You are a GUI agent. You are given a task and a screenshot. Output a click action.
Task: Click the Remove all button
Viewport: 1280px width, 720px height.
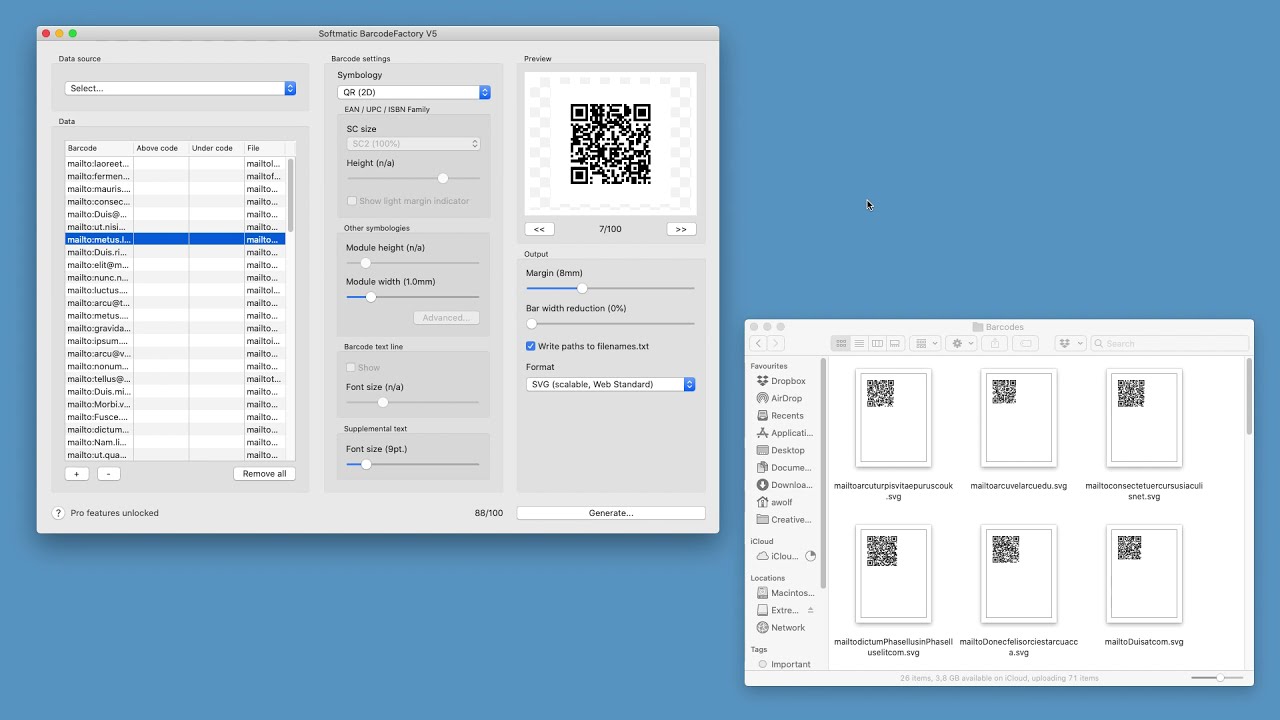coord(265,474)
